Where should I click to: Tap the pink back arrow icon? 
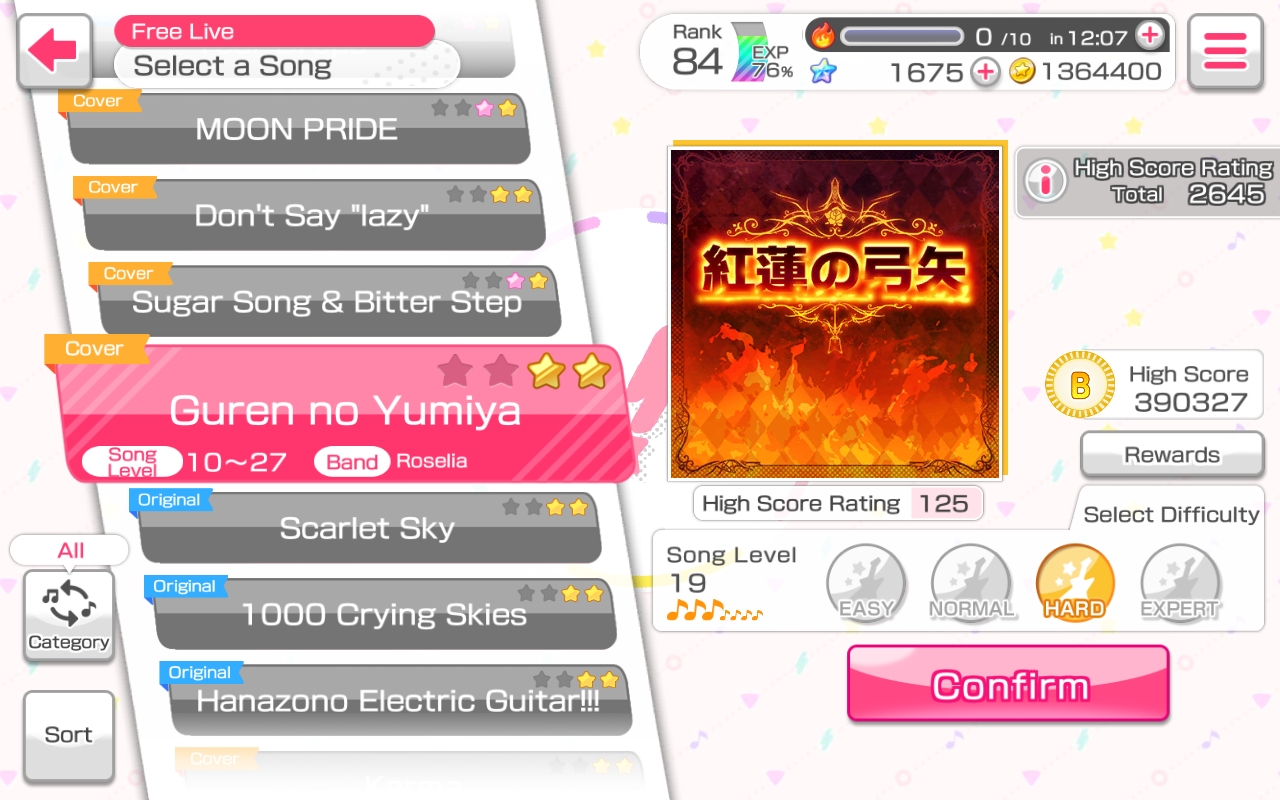click(54, 51)
